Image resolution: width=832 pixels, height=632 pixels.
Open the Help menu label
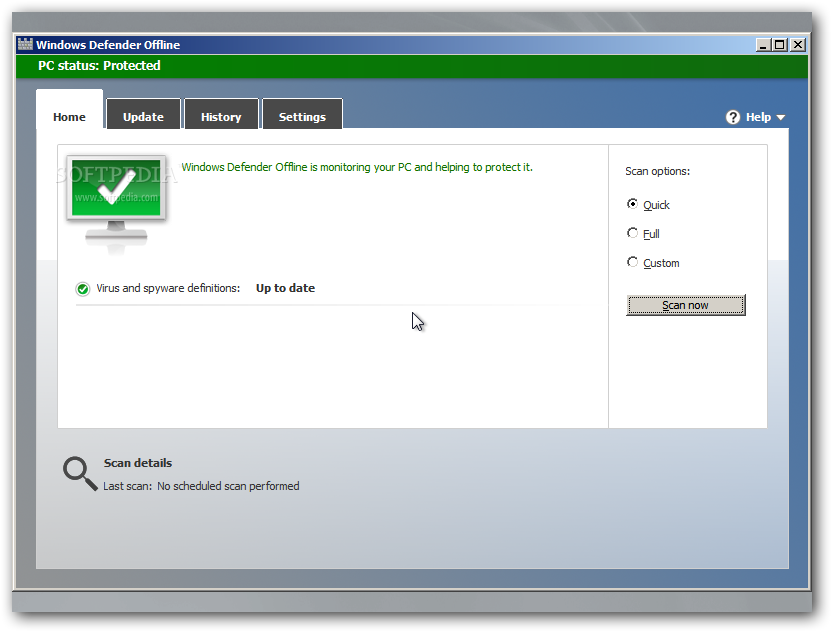click(x=758, y=117)
